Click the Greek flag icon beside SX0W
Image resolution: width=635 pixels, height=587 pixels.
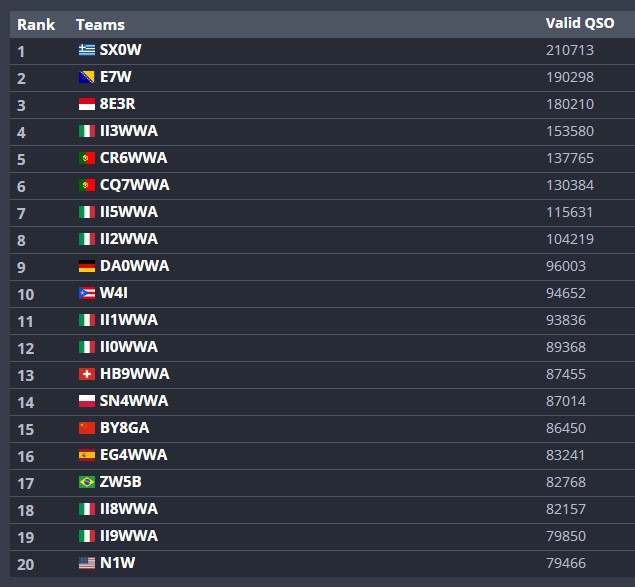pyautogui.click(x=87, y=50)
